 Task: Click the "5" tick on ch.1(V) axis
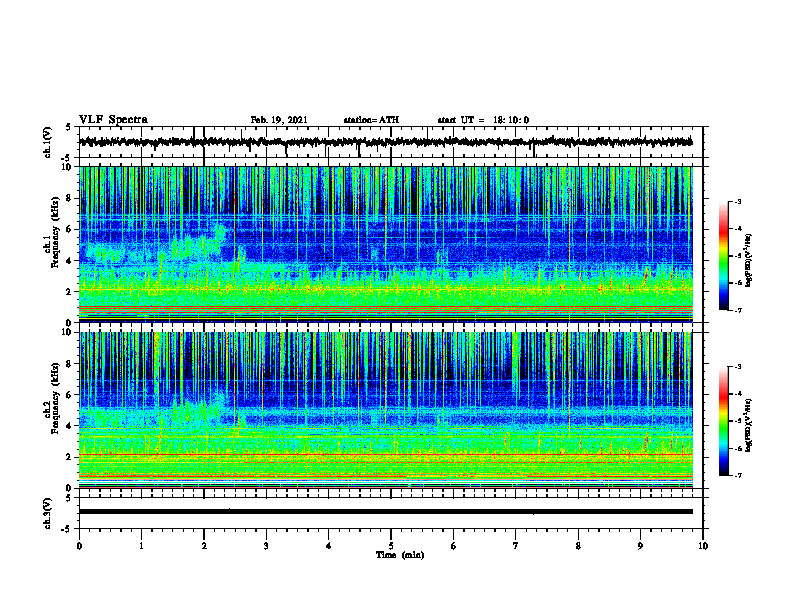coord(69,128)
